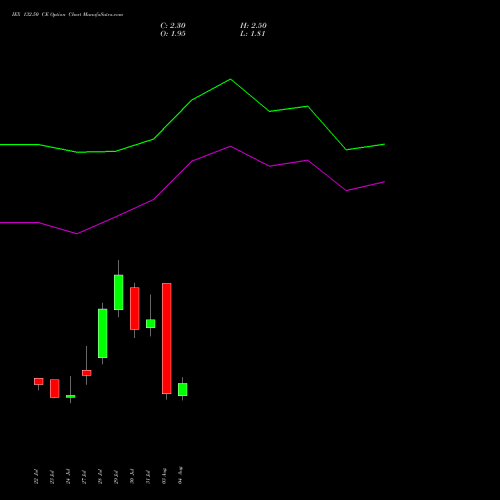
Task: Click the close value C: 2.30
Action: coord(173,26)
